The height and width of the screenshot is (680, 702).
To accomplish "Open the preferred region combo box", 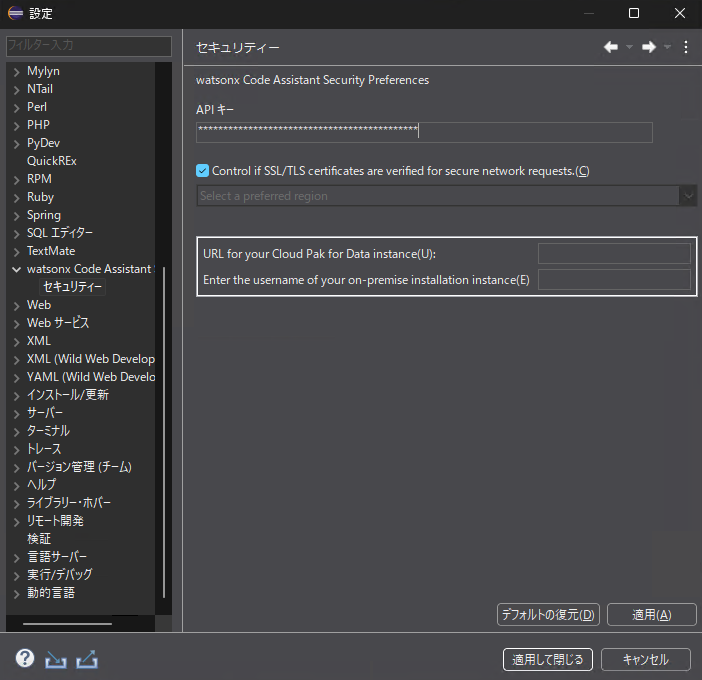I will point(446,196).
